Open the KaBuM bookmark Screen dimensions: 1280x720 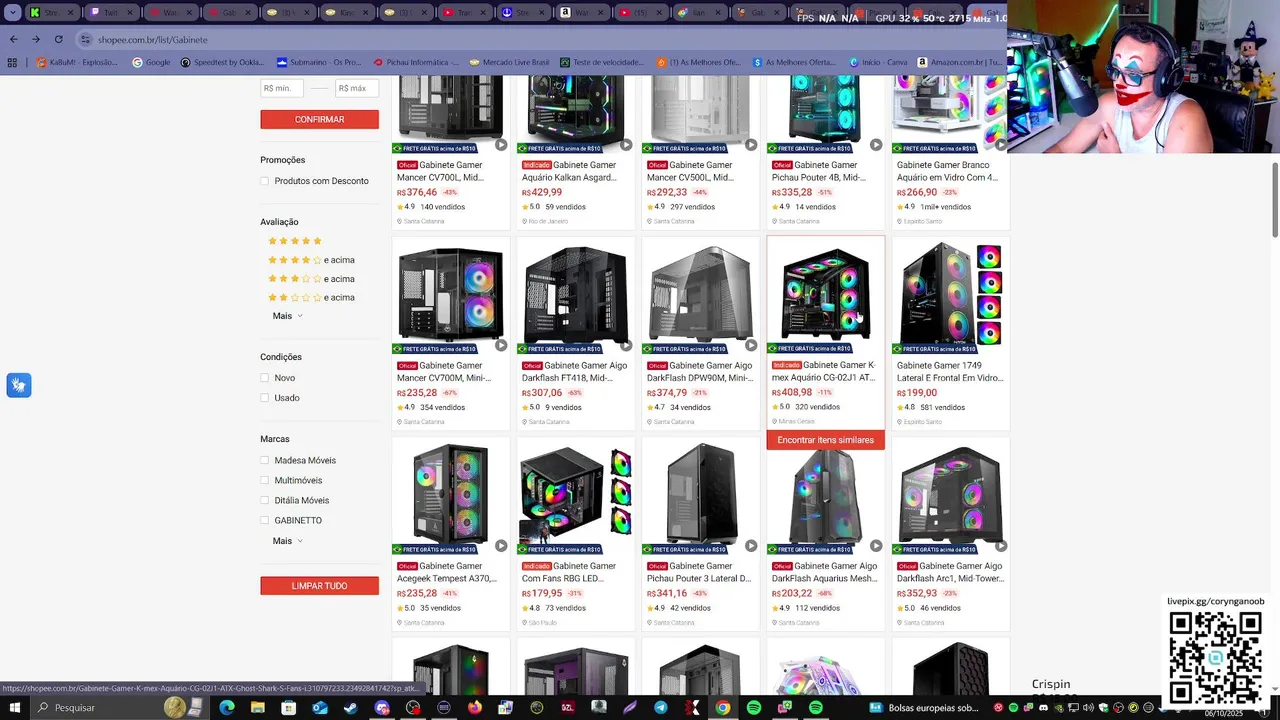click(x=77, y=62)
